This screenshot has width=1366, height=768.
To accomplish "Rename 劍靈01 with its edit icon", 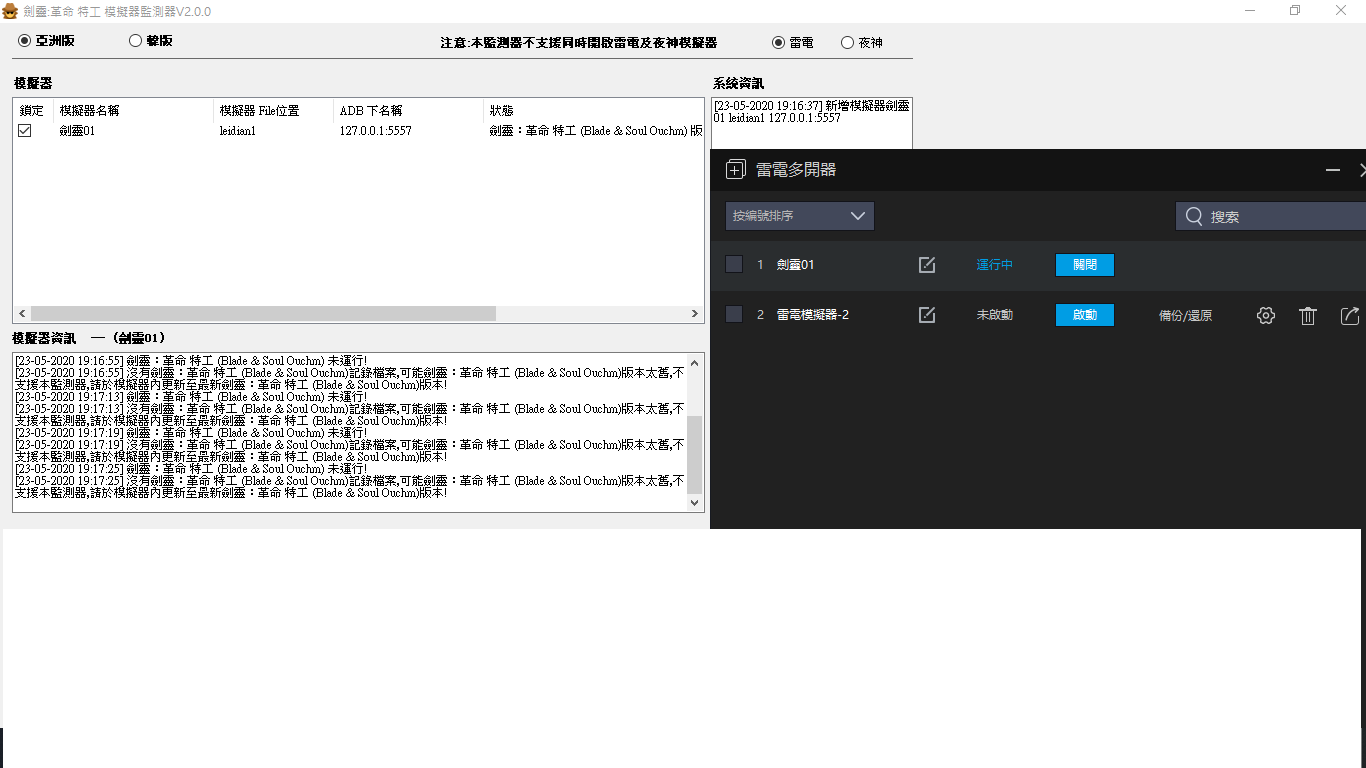I will [927, 265].
